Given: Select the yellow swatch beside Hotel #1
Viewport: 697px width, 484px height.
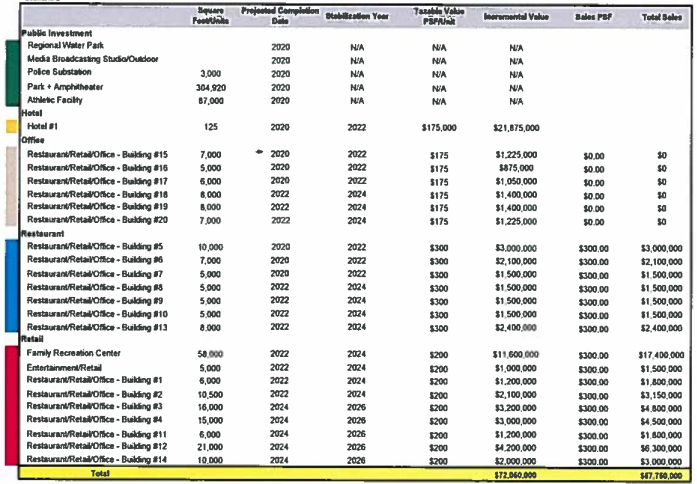Looking at the screenshot, I should click(11, 128).
